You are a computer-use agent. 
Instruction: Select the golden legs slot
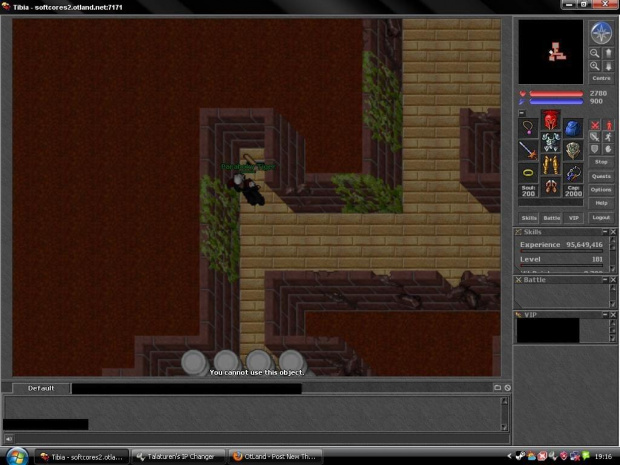coord(550,165)
